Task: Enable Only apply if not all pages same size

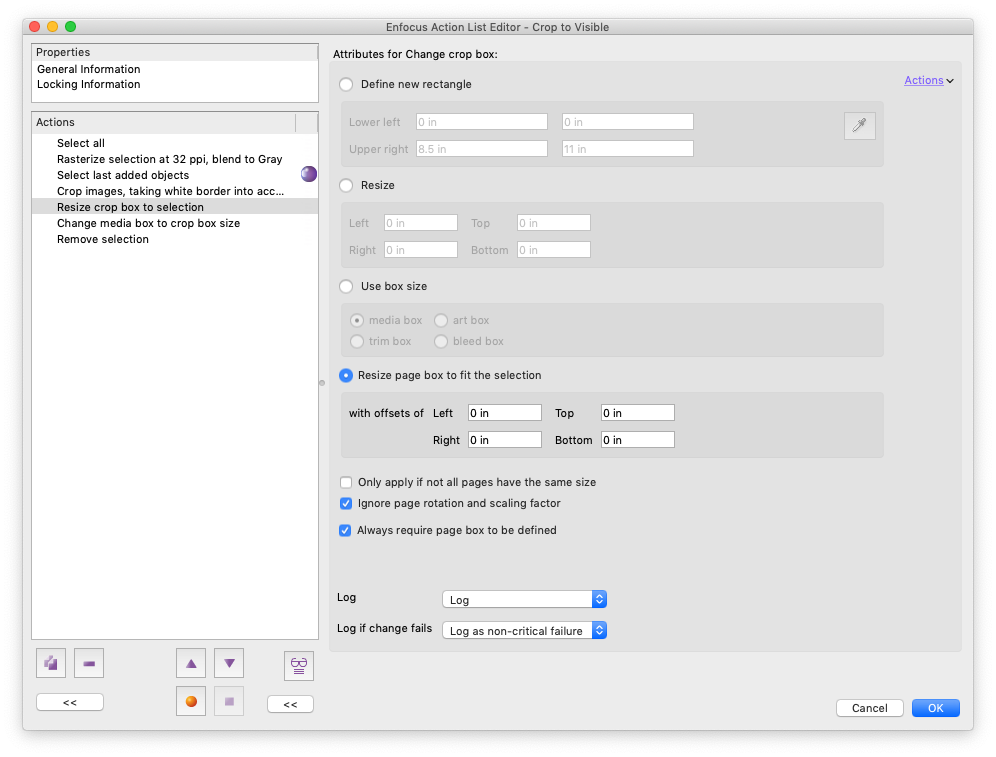Action: click(x=347, y=482)
